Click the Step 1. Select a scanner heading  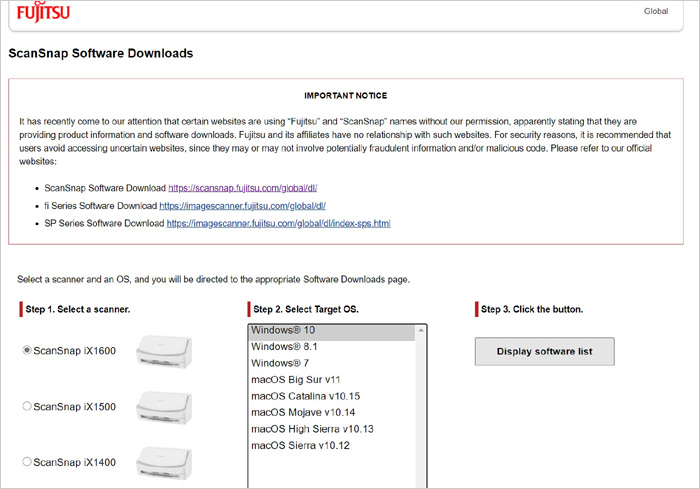tap(78, 309)
